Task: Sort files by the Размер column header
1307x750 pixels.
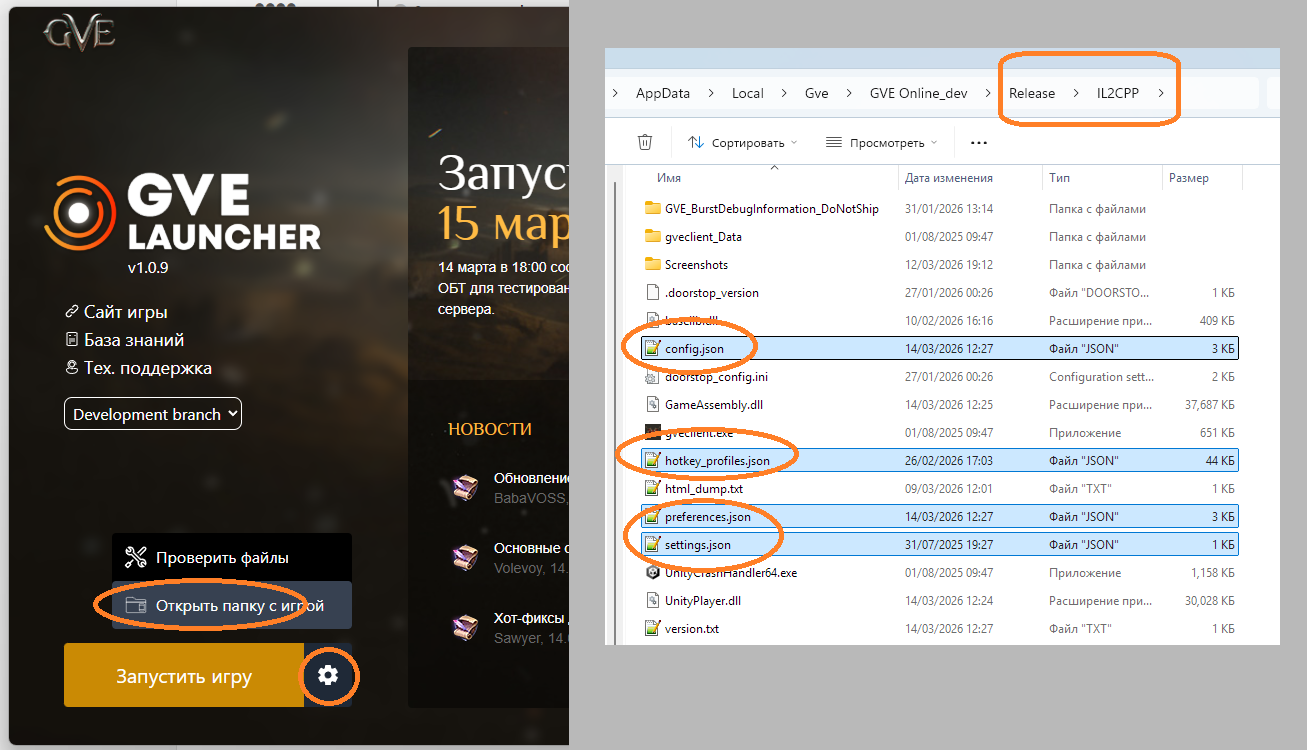Action: [x=1188, y=178]
